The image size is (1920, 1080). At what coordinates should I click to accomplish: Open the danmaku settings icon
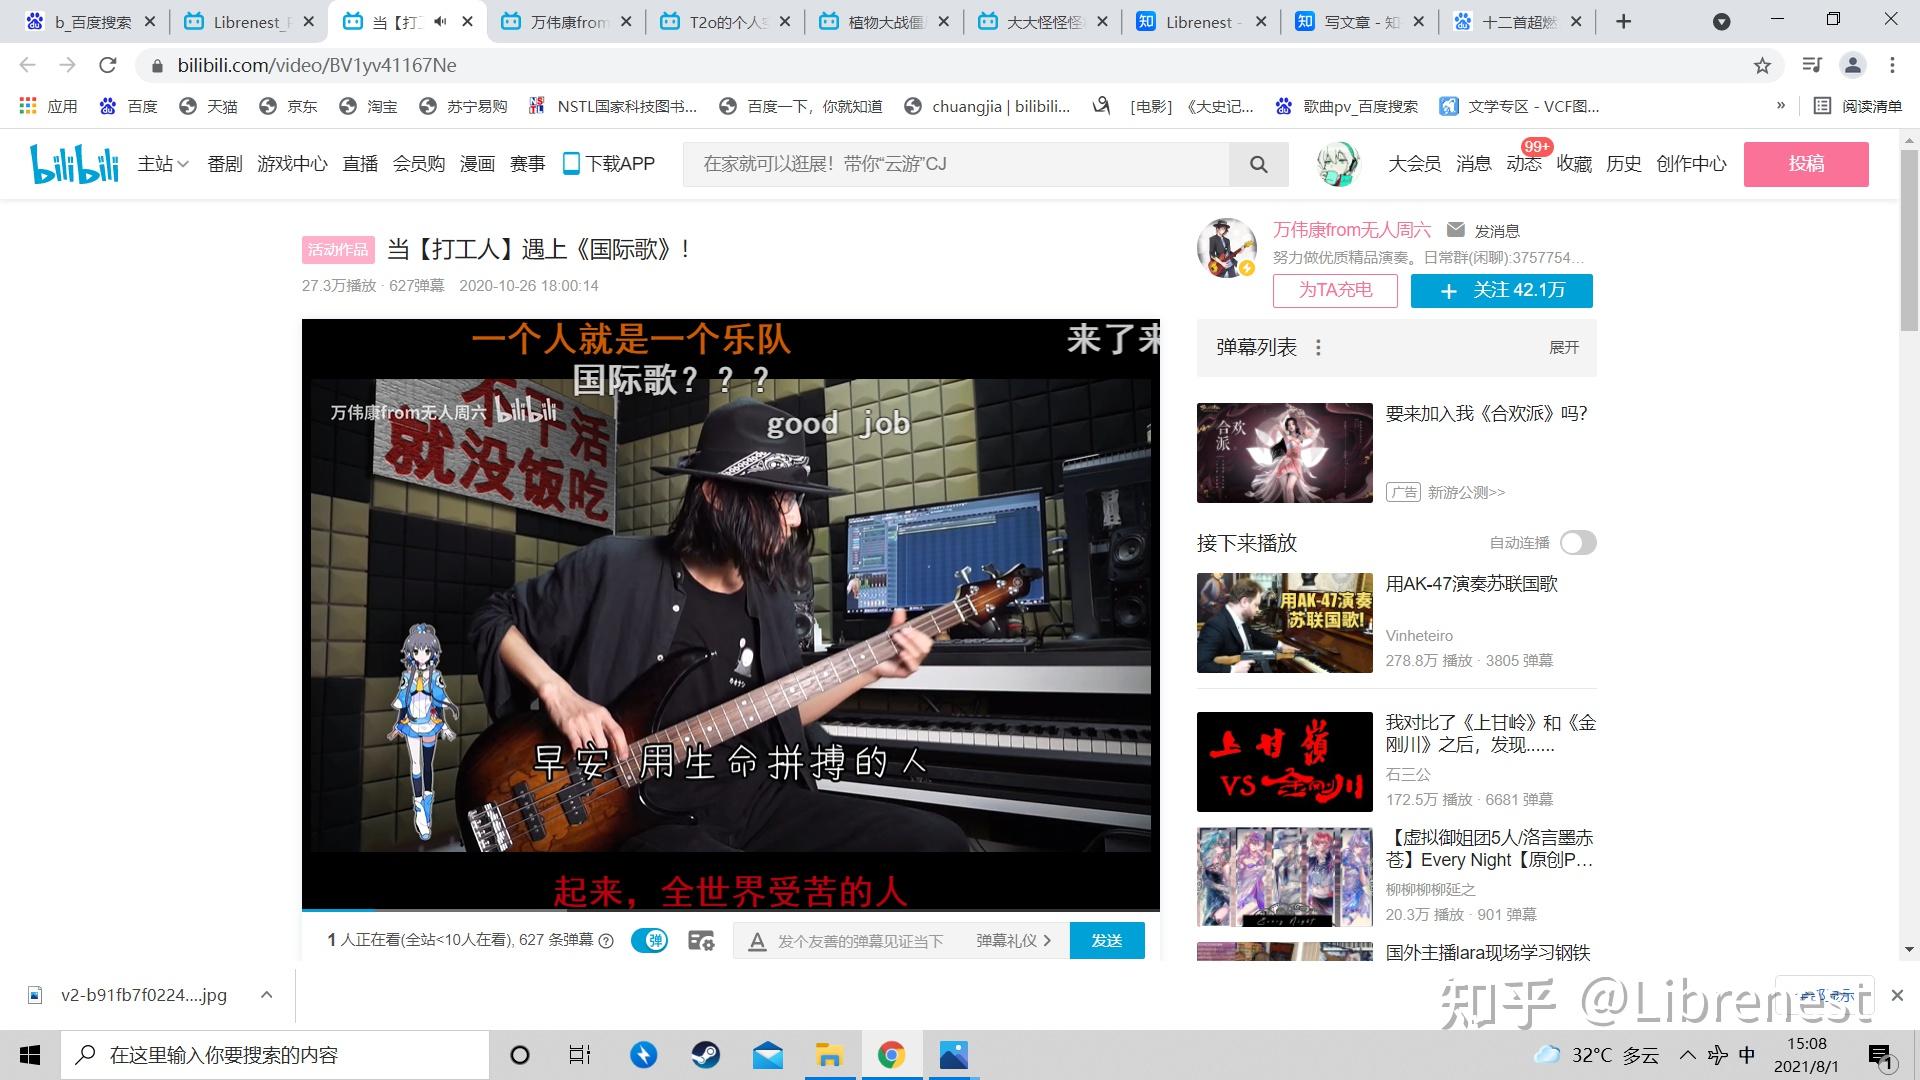[x=701, y=940]
